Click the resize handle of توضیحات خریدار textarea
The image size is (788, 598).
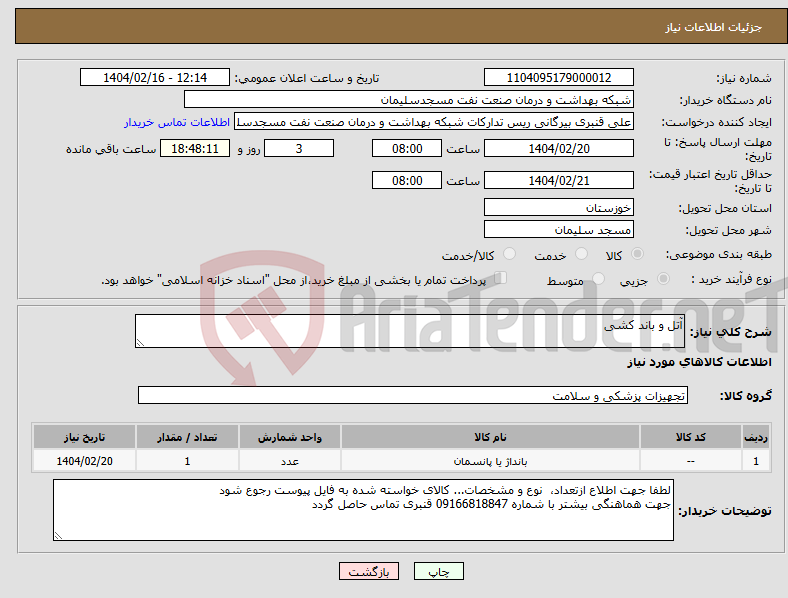tap(58, 536)
